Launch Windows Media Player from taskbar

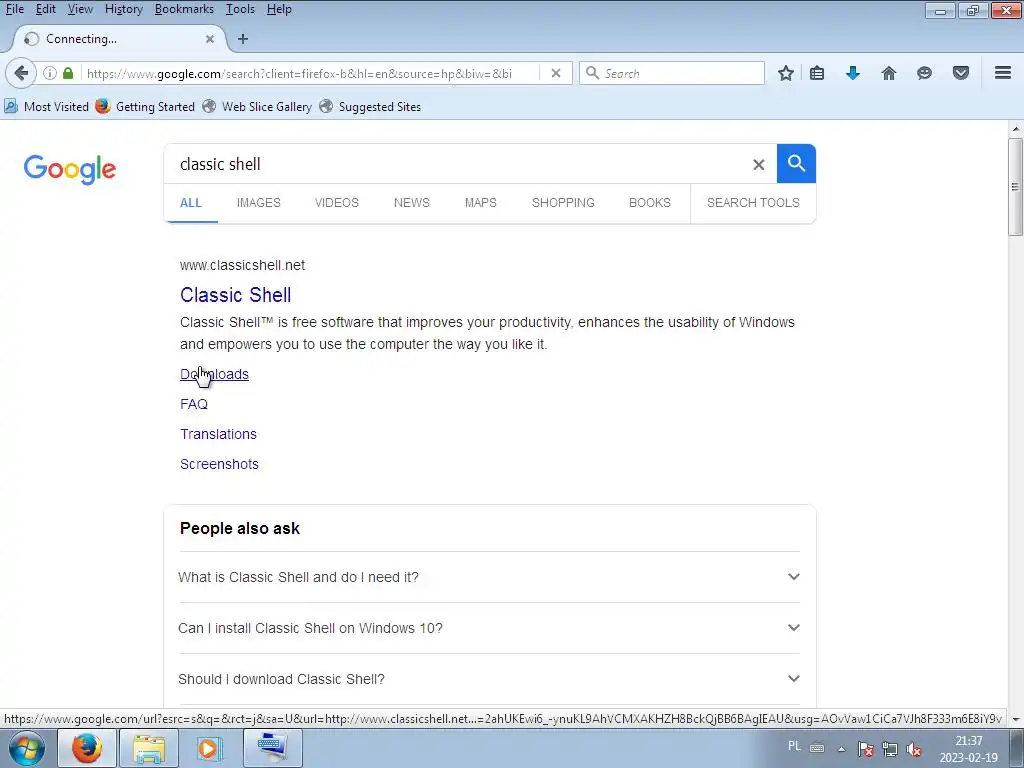[210, 748]
